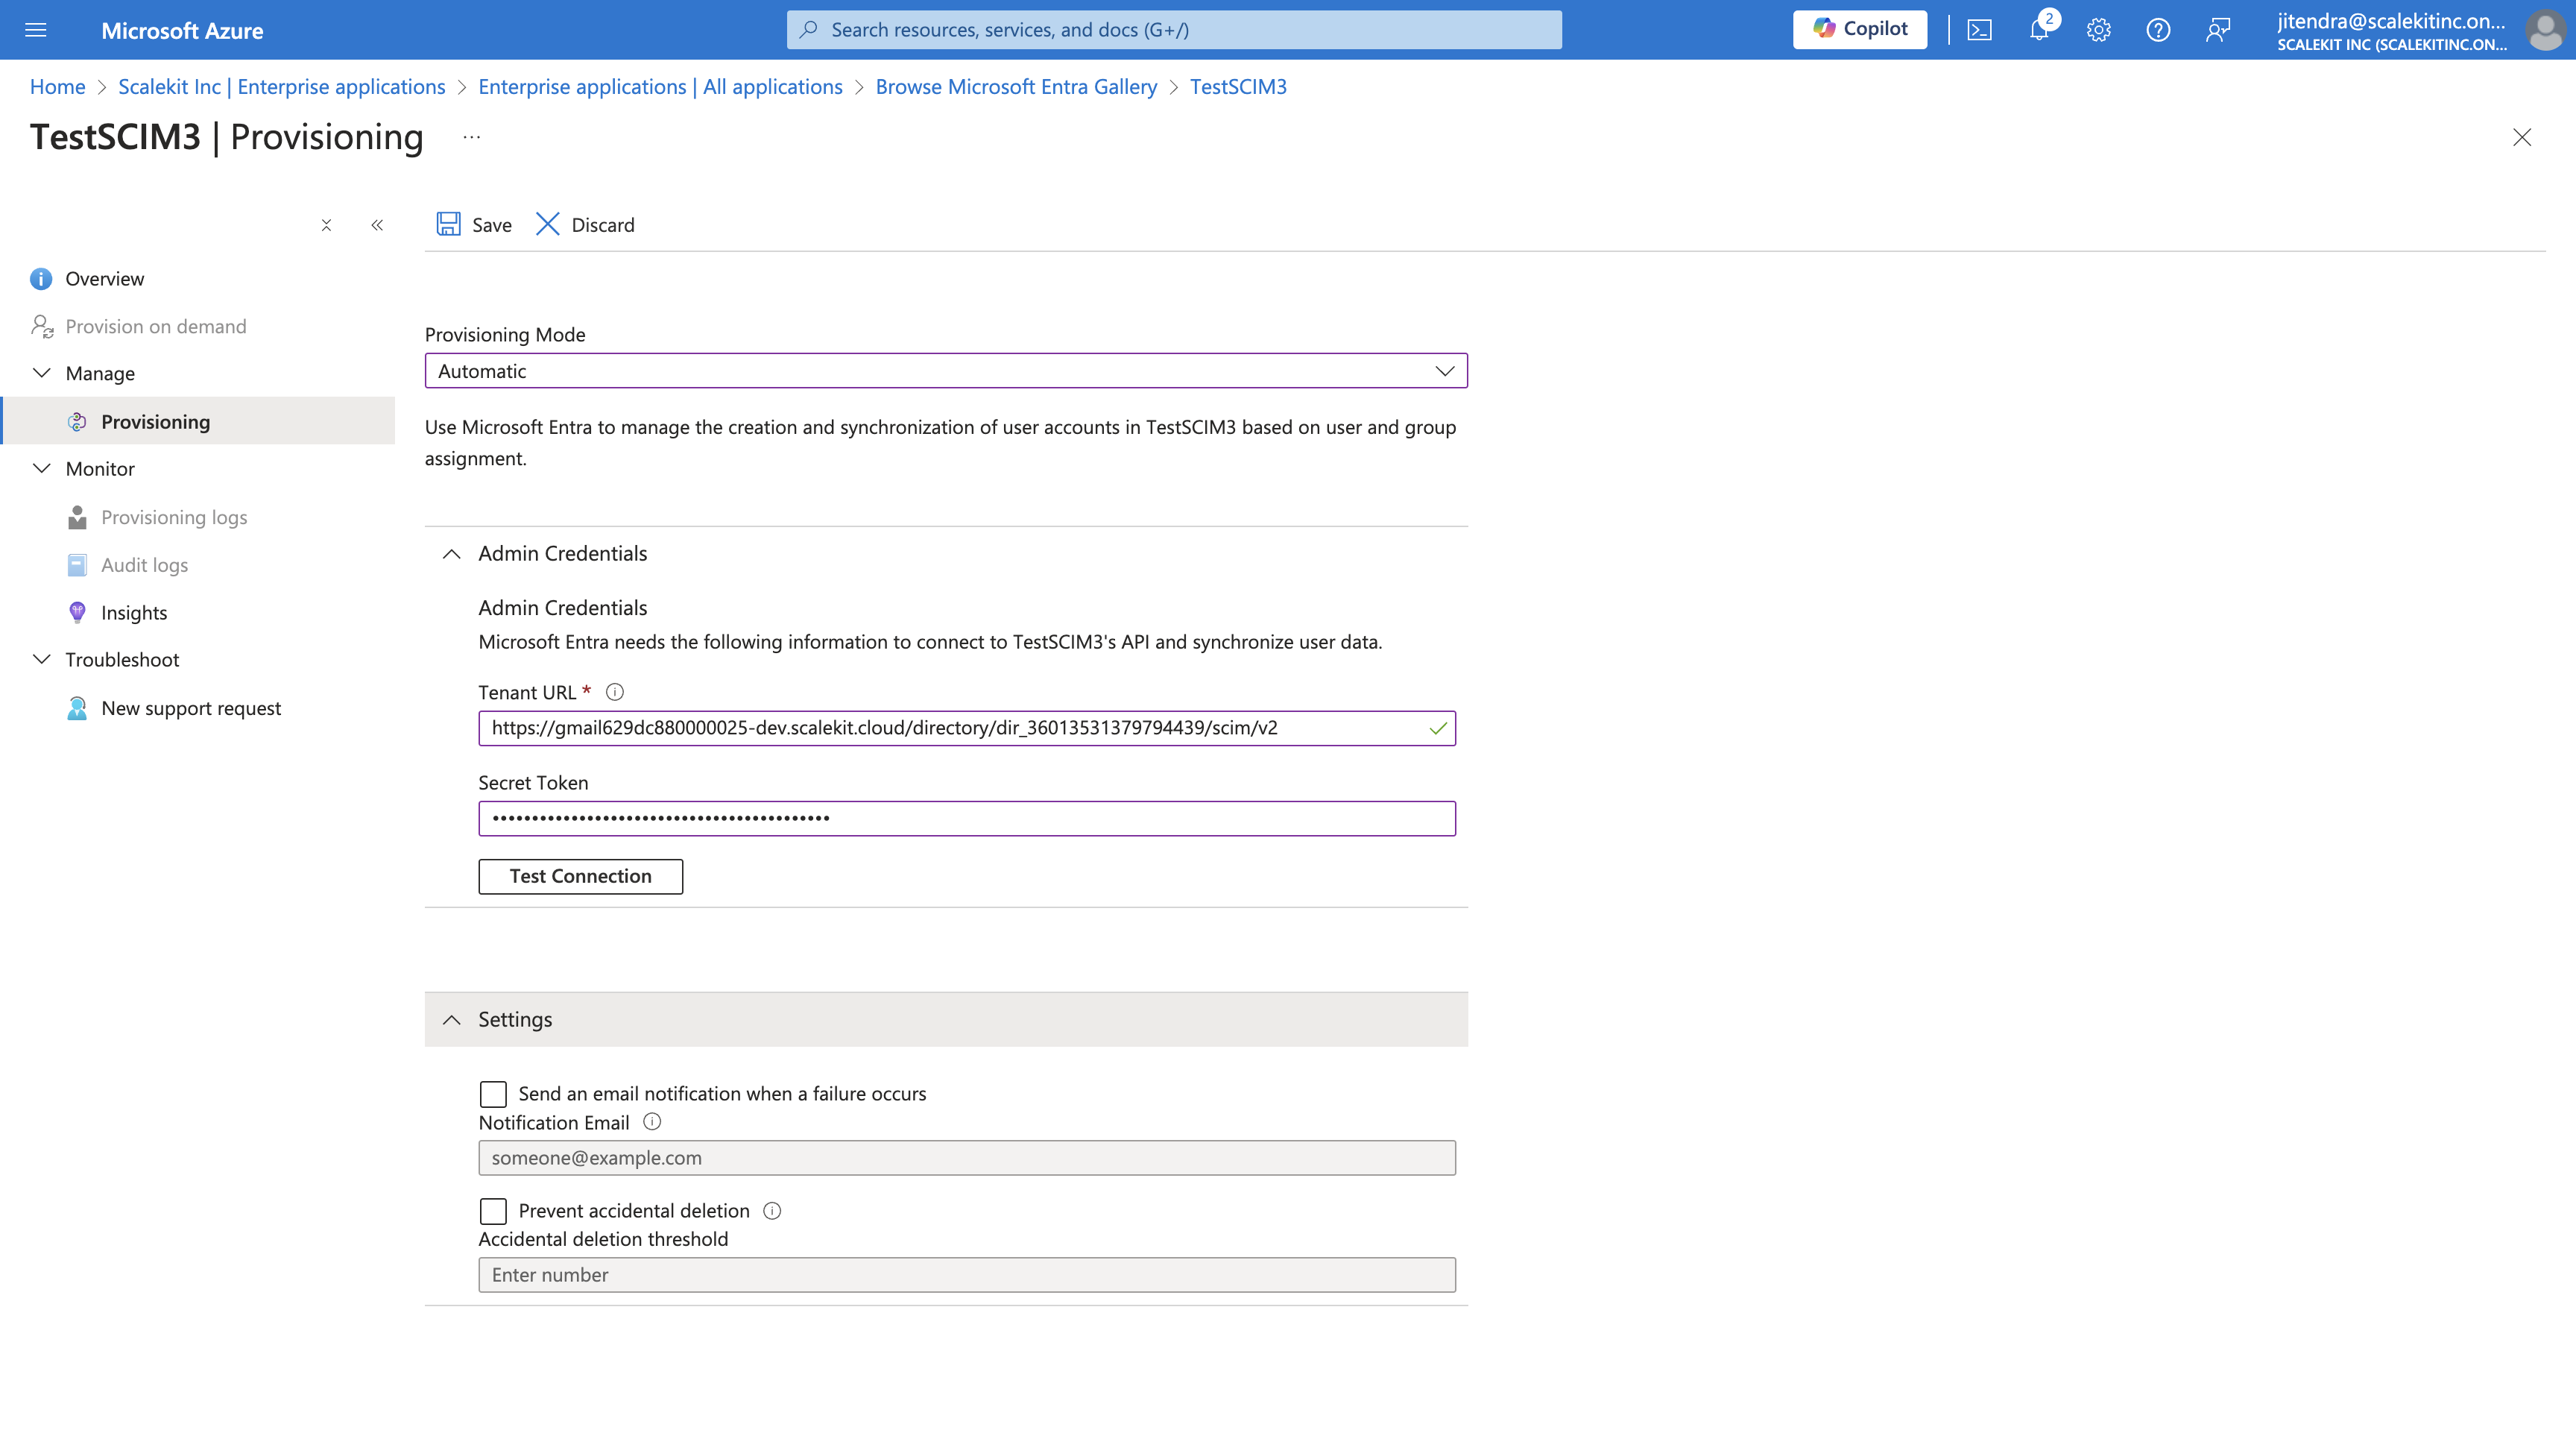Click the jitendra account name text
The image size is (2576, 1430).
point(2391,21)
